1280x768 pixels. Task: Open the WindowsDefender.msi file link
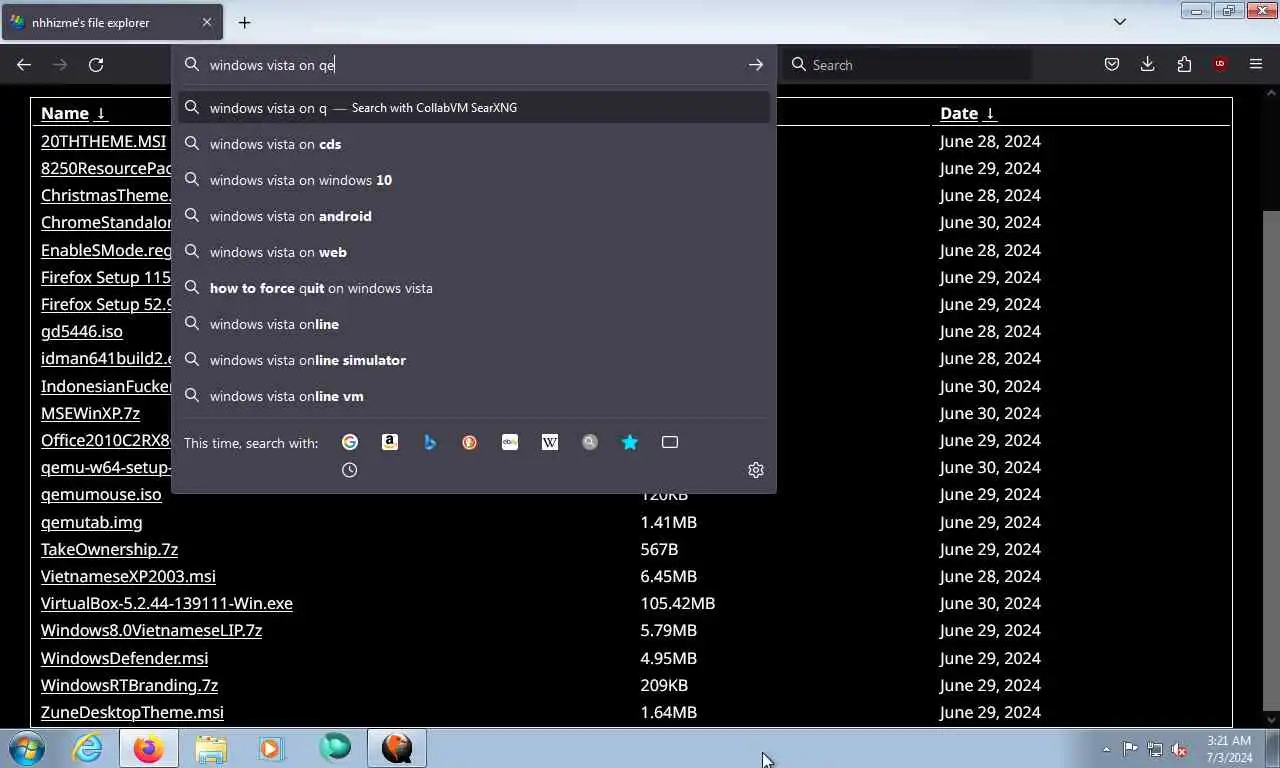coord(124,658)
